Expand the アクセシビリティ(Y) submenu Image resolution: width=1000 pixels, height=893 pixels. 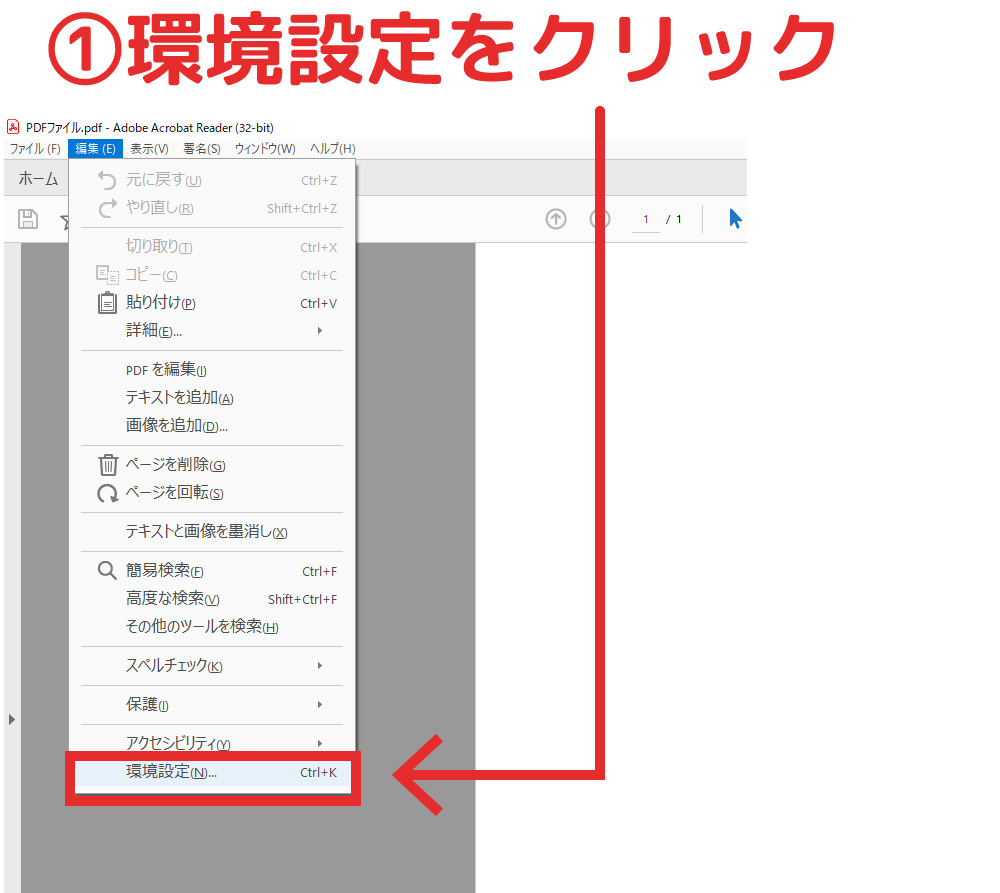pyautogui.click(x=212, y=743)
